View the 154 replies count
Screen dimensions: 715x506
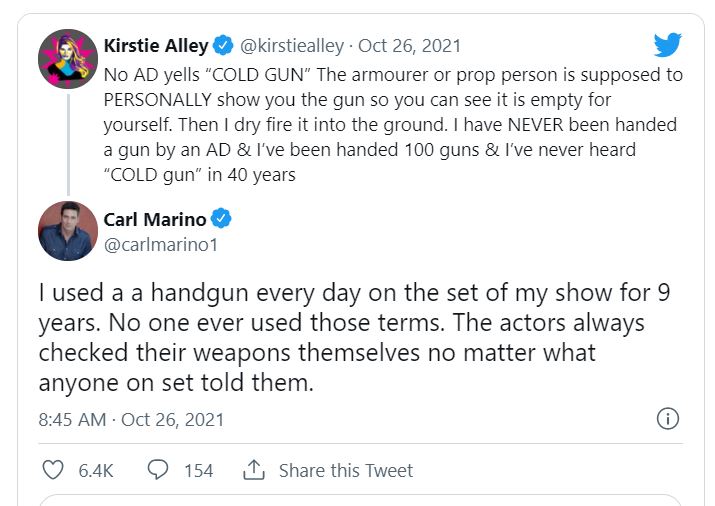pyautogui.click(x=198, y=470)
